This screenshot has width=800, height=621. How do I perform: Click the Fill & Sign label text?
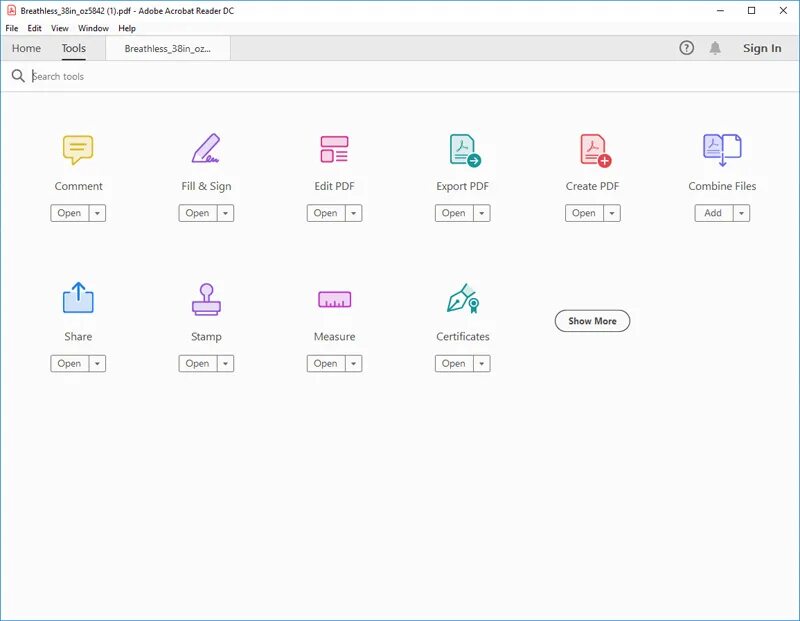point(206,186)
